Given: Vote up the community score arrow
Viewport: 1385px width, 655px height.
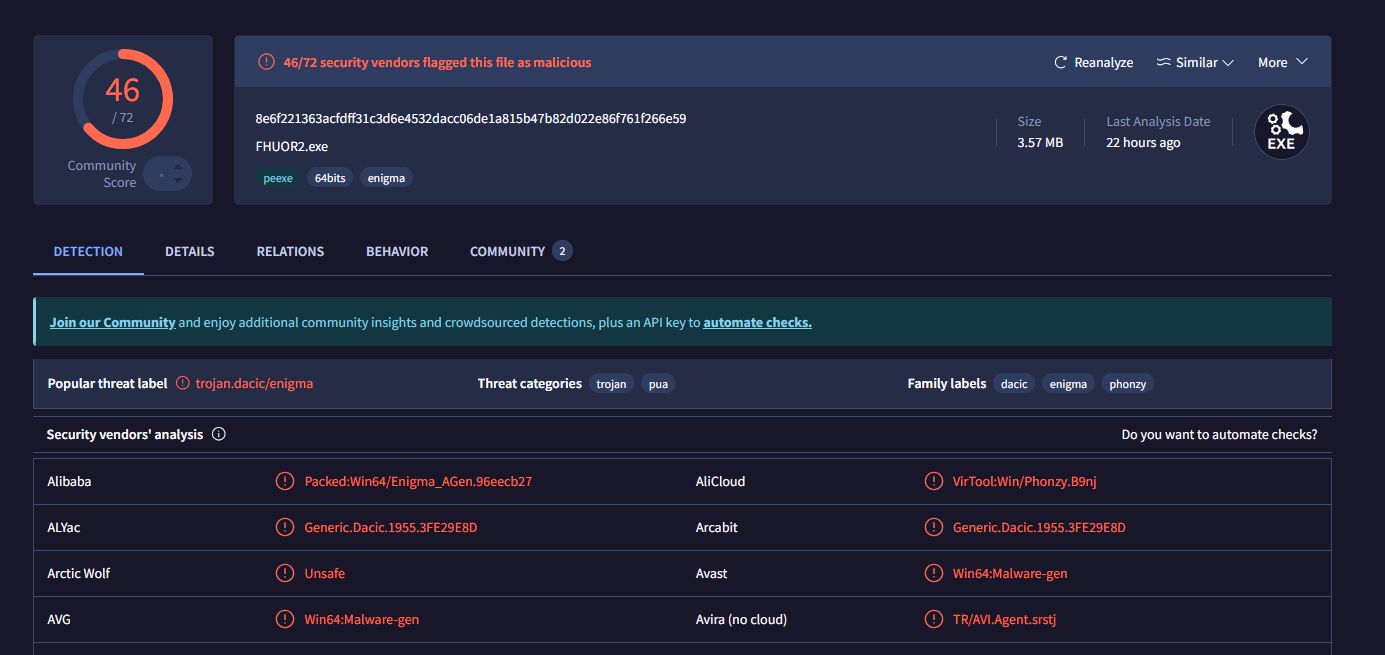Looking at the screenshot, I should pos(177,166).
